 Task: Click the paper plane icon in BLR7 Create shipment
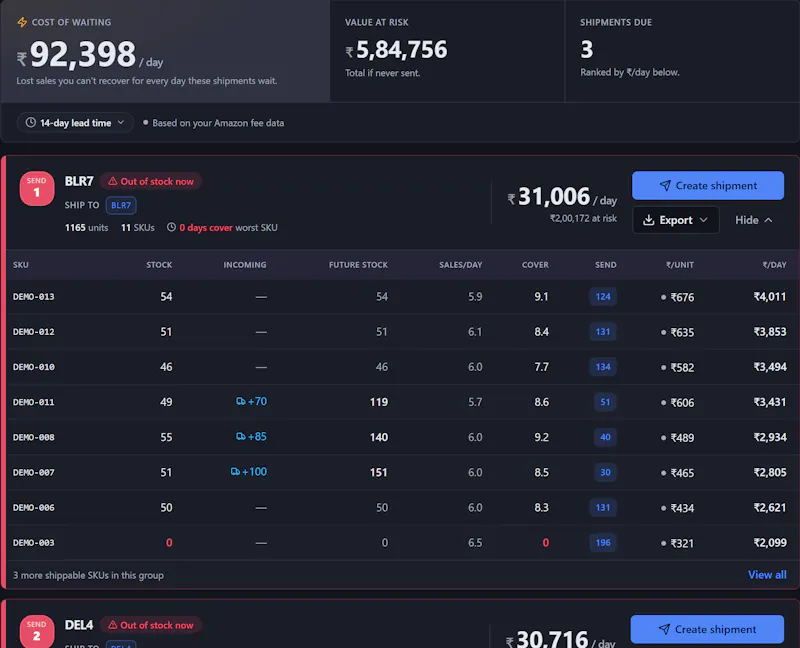point(665,185)
